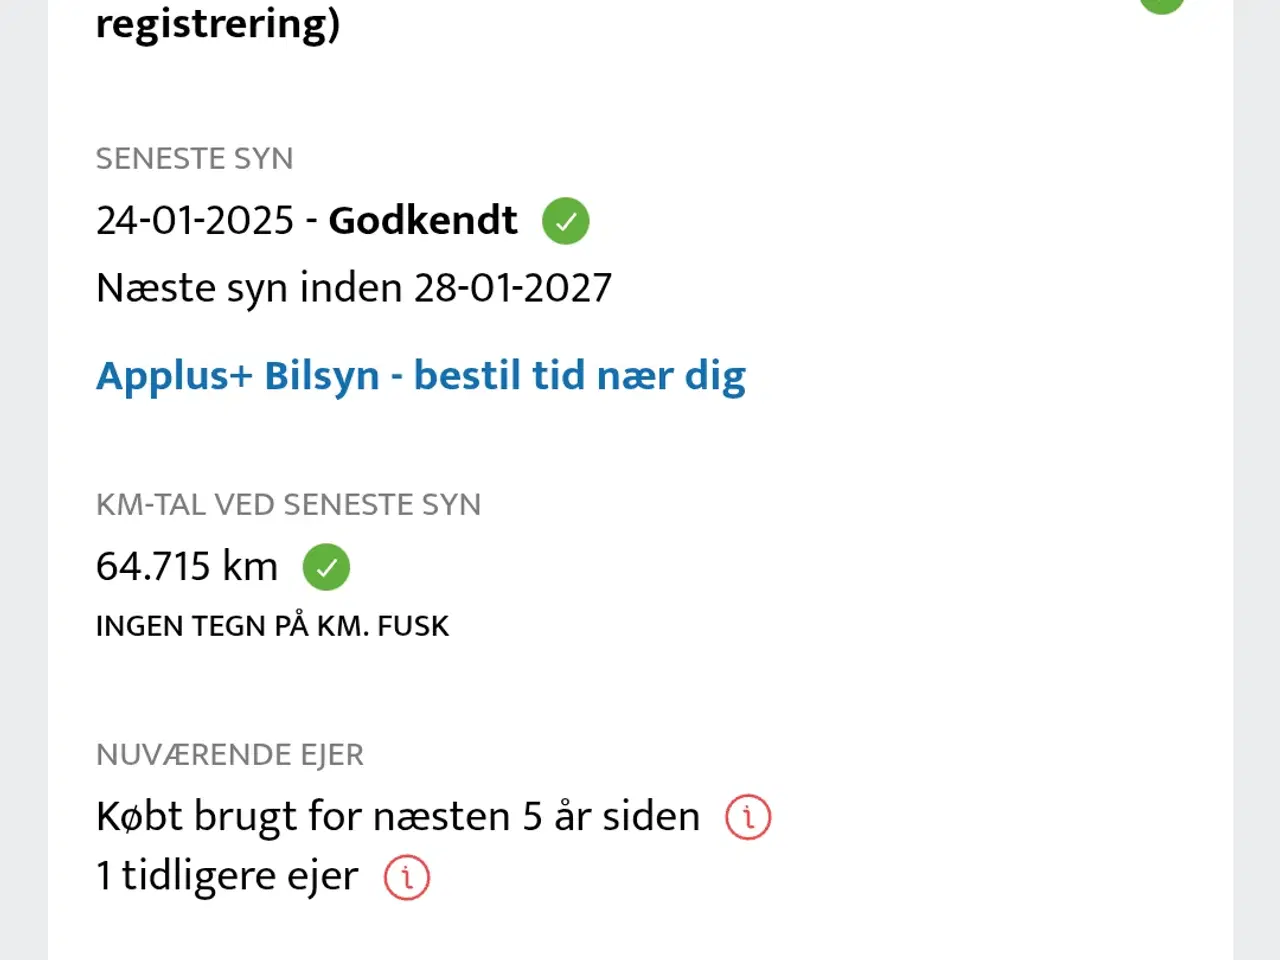Open the info icon beside 'Købt brugt for næsten 5 år siden'

click(748, 816)
